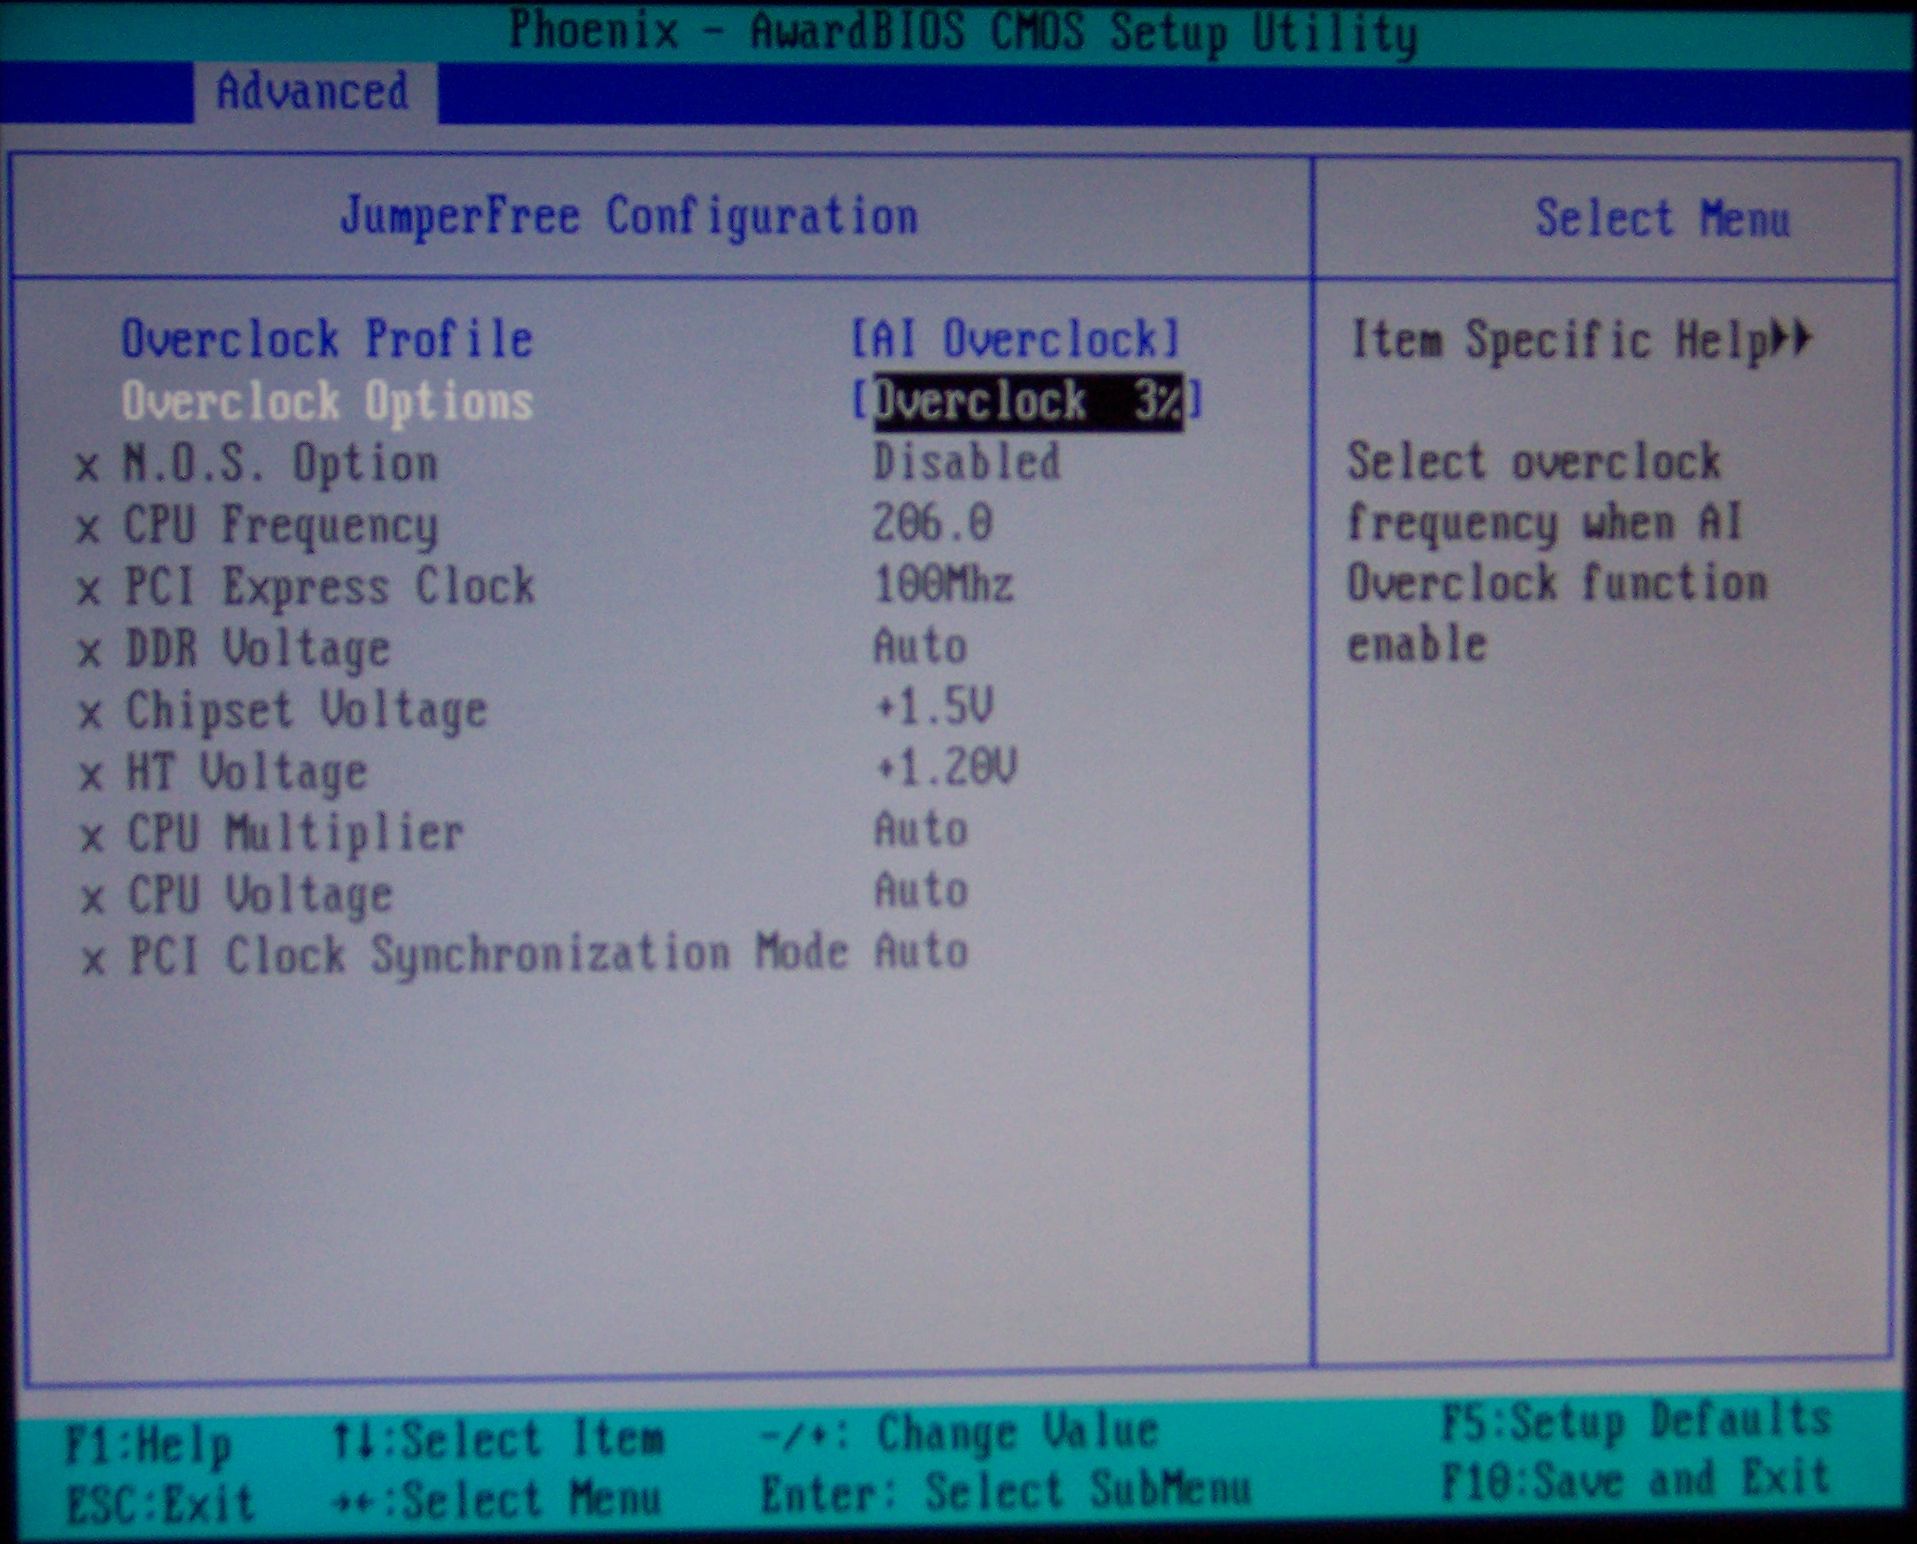Select the Overclock Options row label
This screenshot has height=1544, width=1917.
click(x=328, y=403)
